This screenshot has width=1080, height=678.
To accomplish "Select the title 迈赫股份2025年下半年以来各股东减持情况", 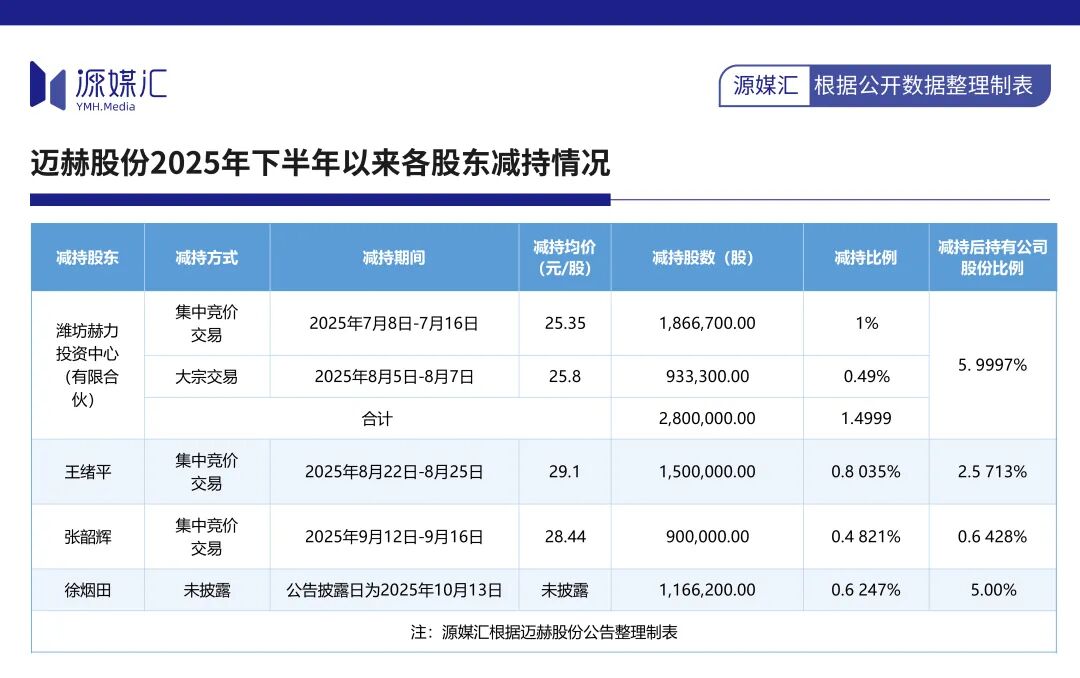I will click(320, 163).
